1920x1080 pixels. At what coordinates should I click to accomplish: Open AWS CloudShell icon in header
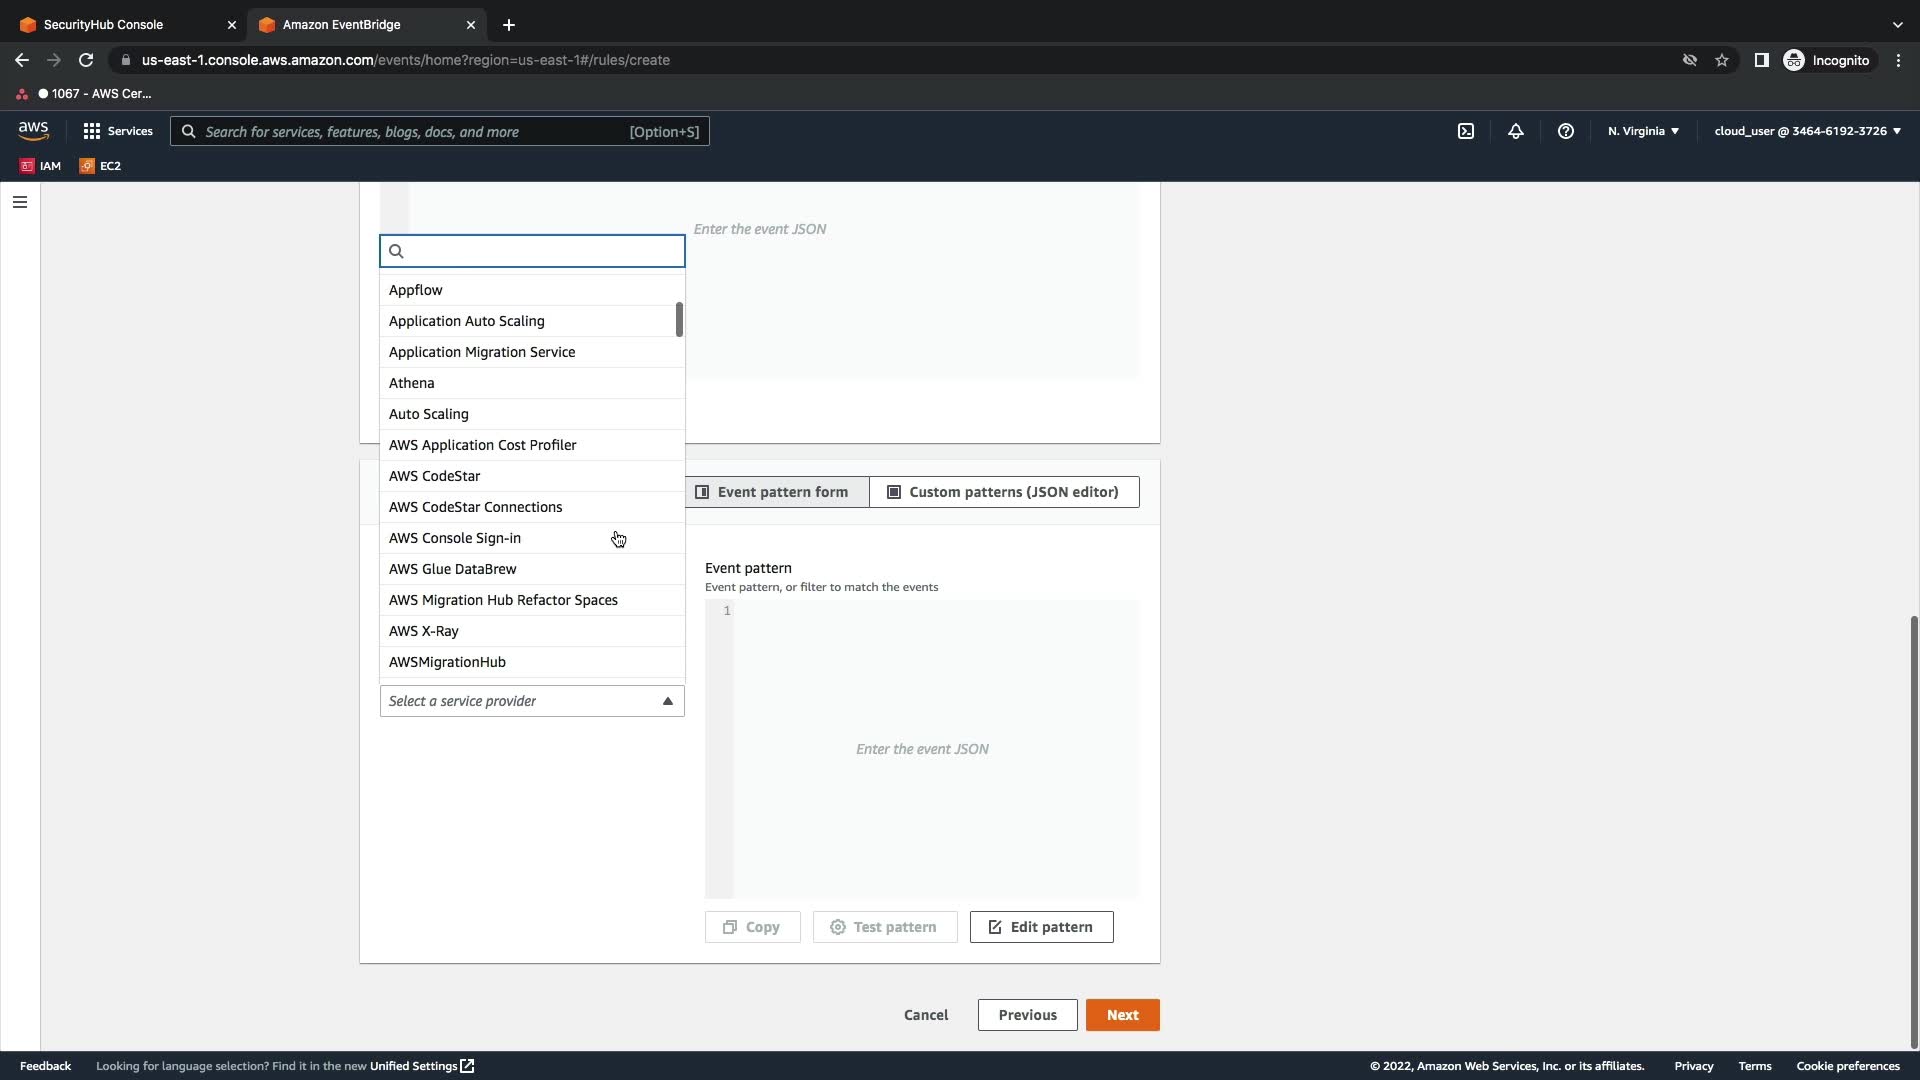click(1466, 131)
